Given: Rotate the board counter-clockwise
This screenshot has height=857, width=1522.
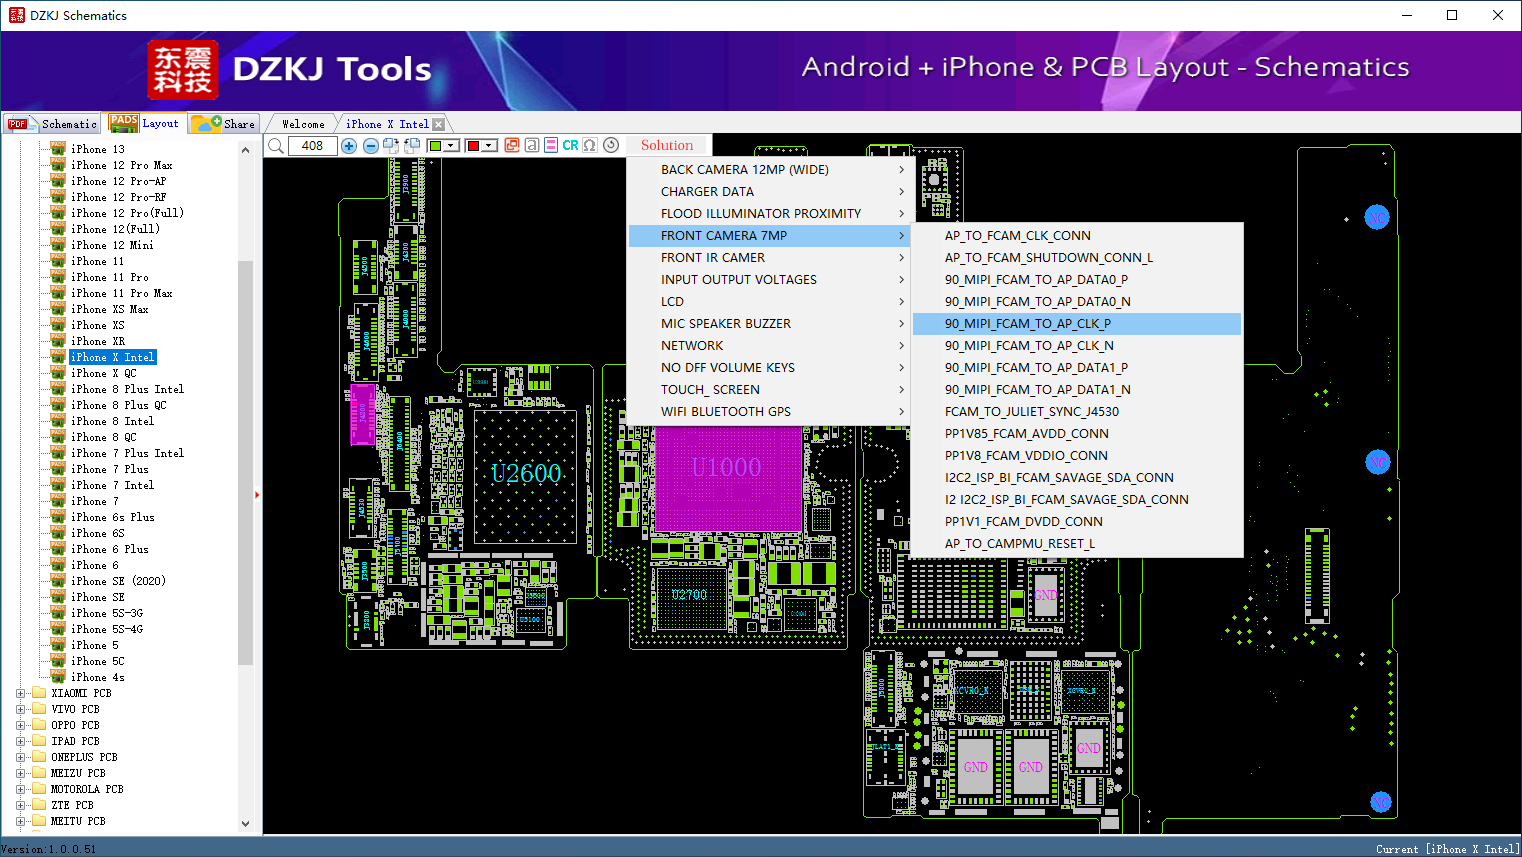Looking at the screenshot, I should tap(410, 146).
